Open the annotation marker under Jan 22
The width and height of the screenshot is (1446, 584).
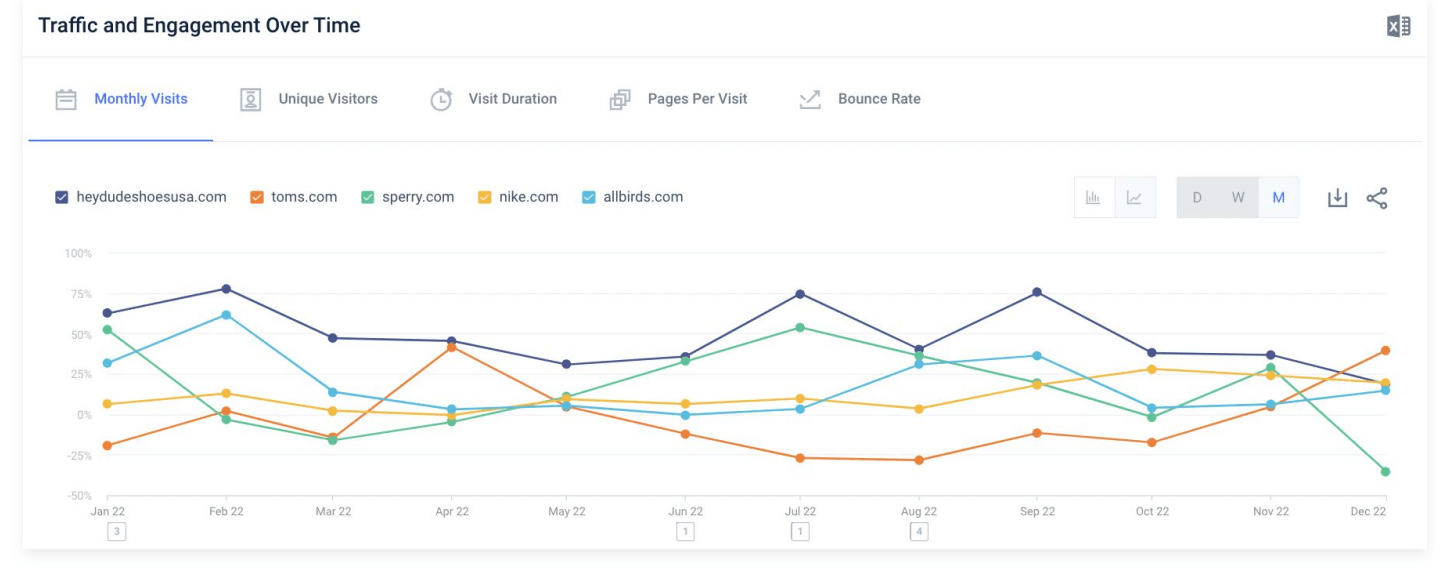tap(116, 531)
